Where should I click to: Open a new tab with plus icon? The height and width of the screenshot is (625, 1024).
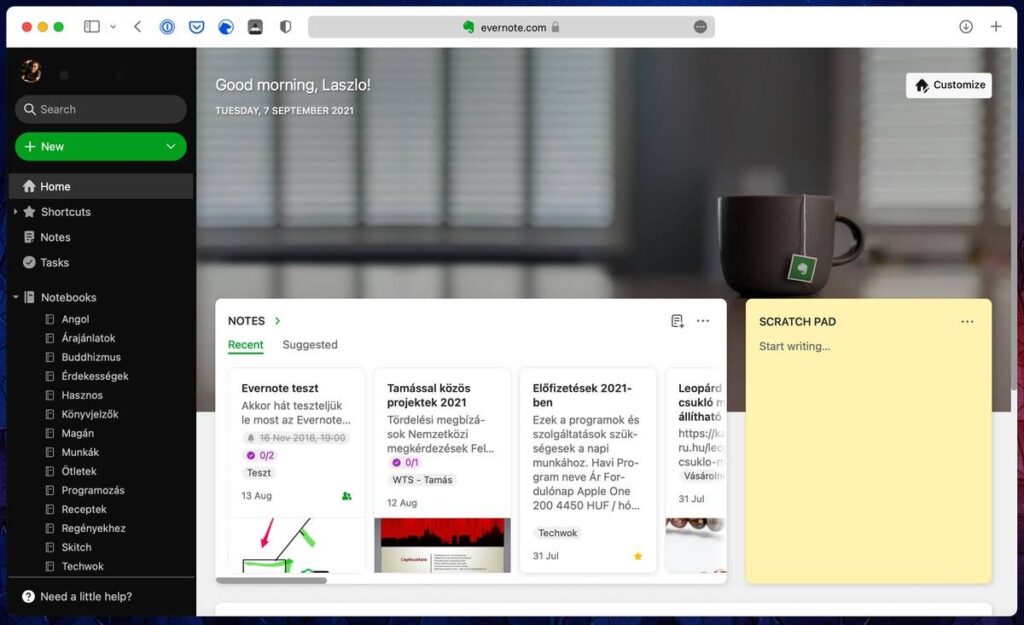996,27
